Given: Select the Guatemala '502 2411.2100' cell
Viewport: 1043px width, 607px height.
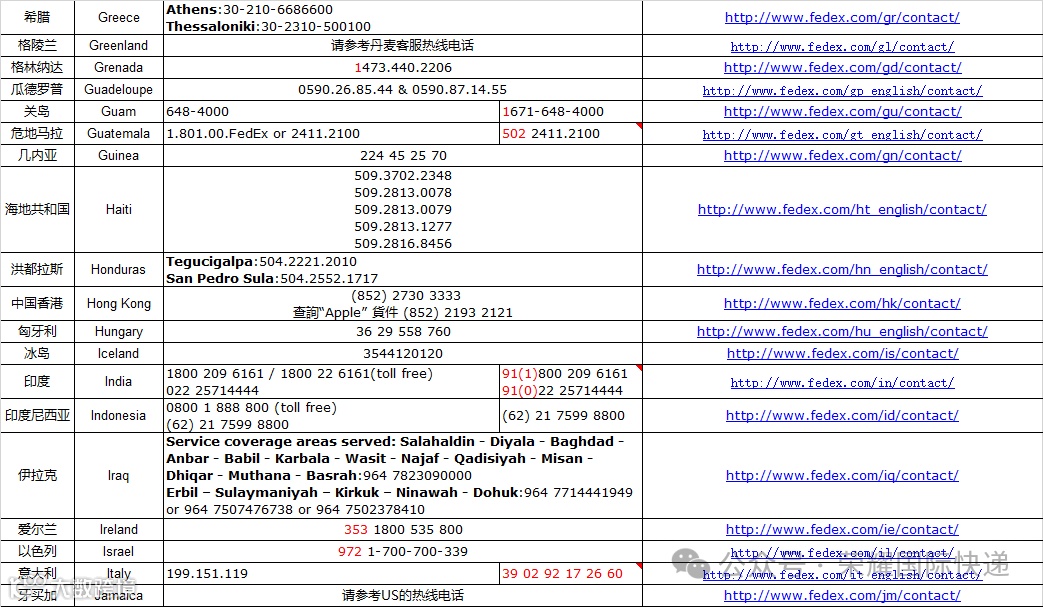Looking at the screenshot, I should tap(571, 133).
